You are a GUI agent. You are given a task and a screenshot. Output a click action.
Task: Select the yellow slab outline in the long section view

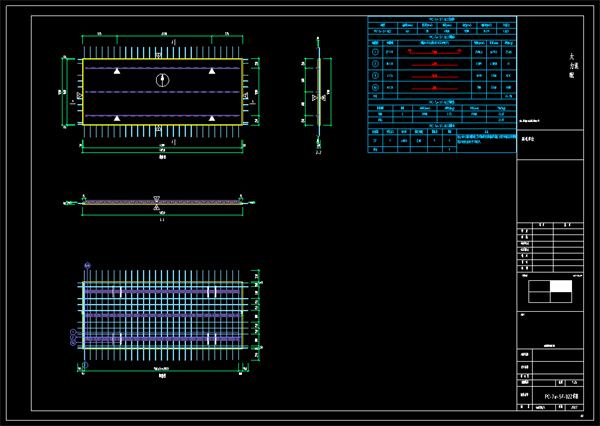[162, 202]
